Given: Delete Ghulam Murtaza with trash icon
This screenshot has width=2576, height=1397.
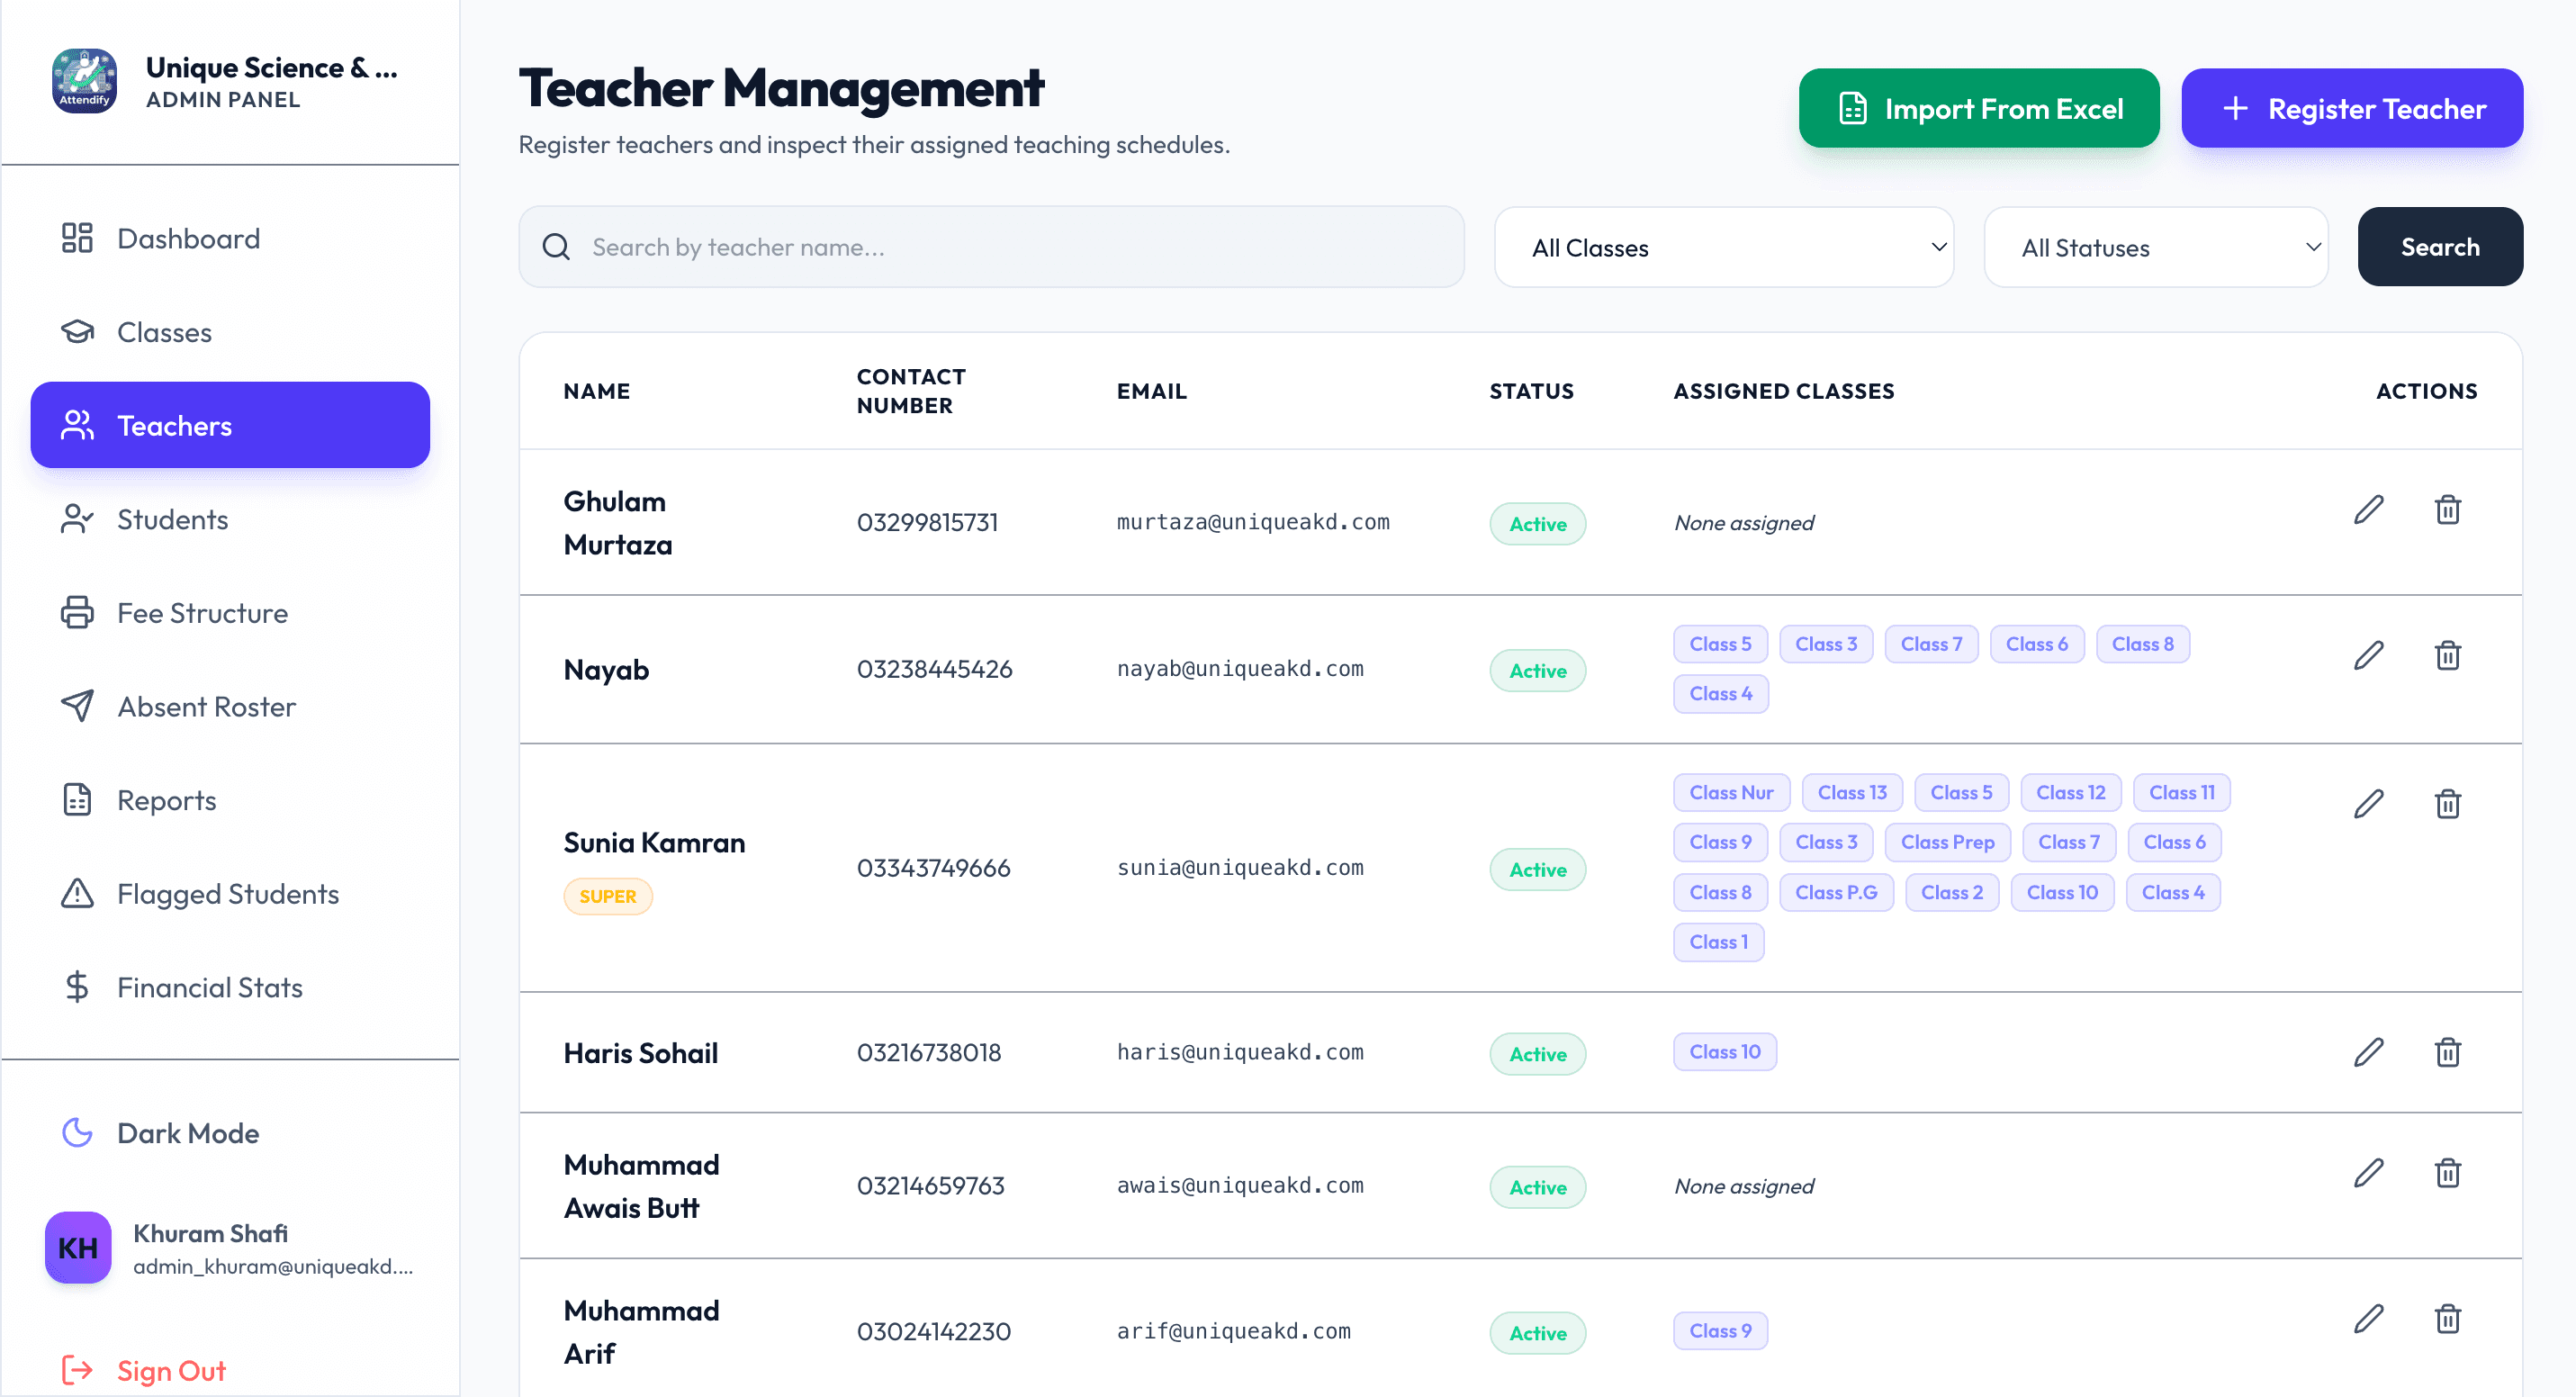Looking at the screenshot, I should point(2447,509).
